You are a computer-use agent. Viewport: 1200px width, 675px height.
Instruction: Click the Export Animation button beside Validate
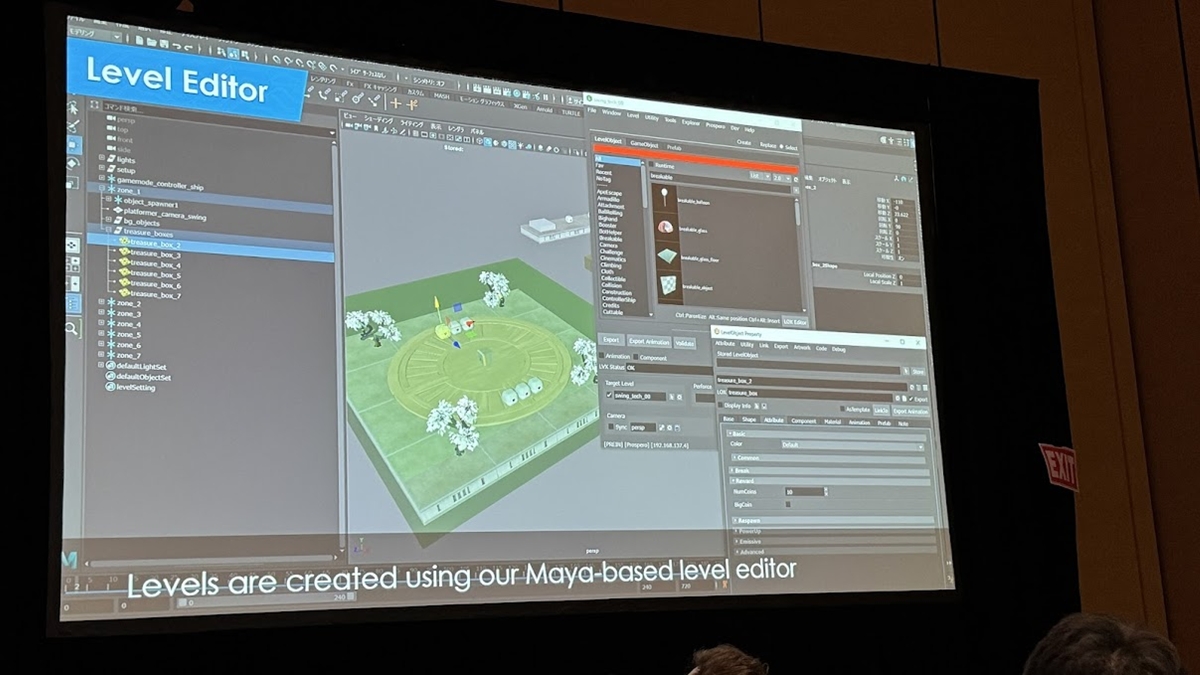[x=649, y=341]
